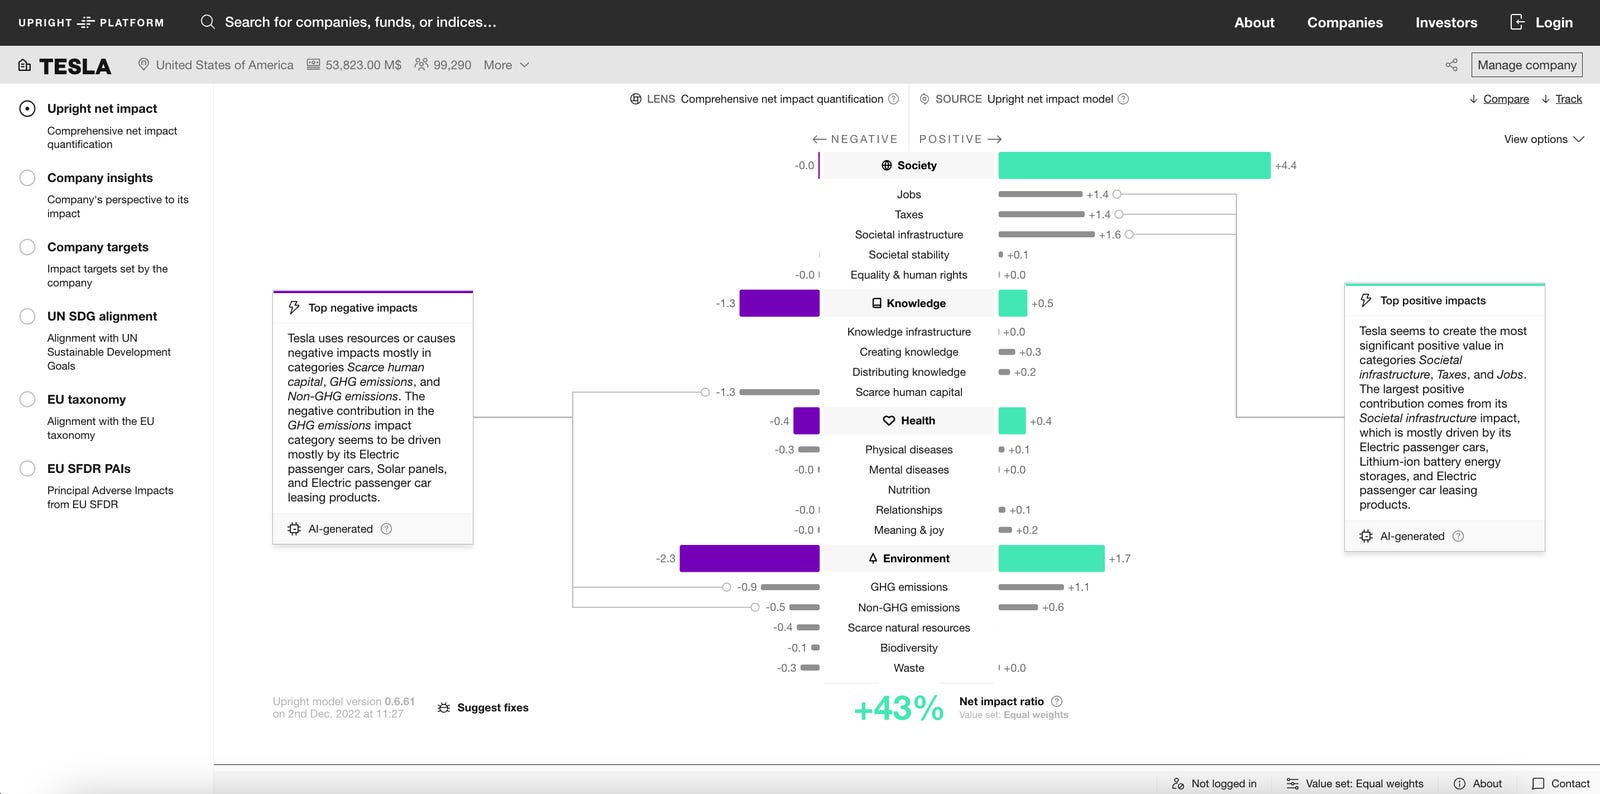Click the LENS globe icon
Screen dimensions: 1600x794
[x=636, y=99]
